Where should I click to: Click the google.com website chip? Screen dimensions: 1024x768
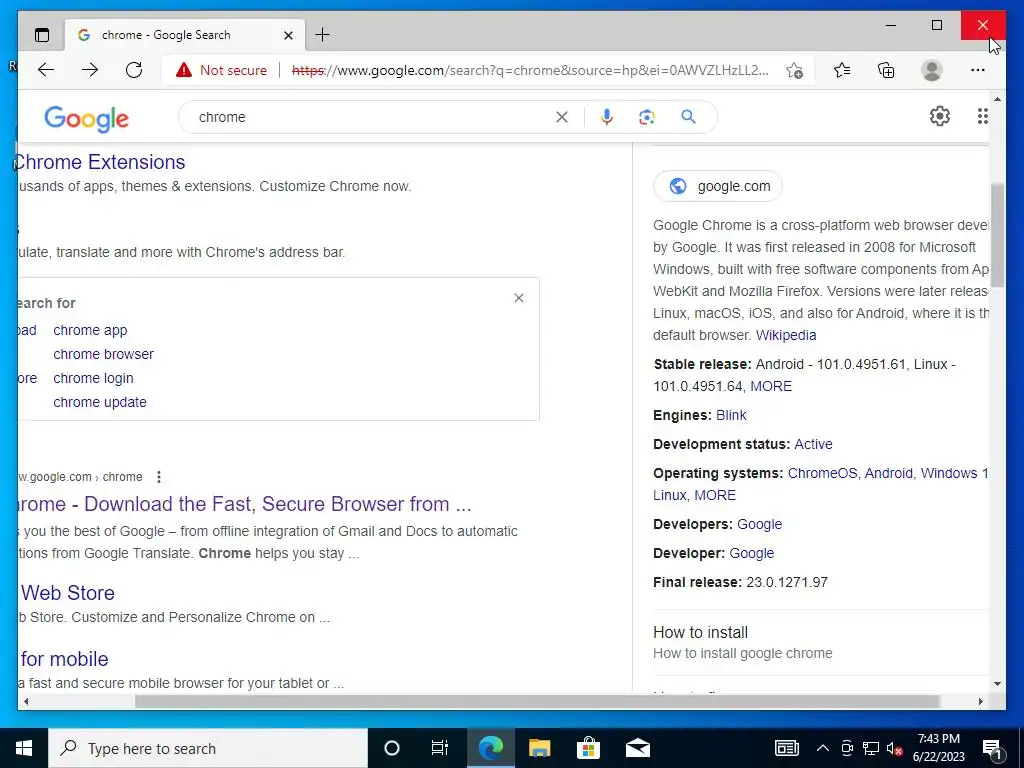coord(718,186)
